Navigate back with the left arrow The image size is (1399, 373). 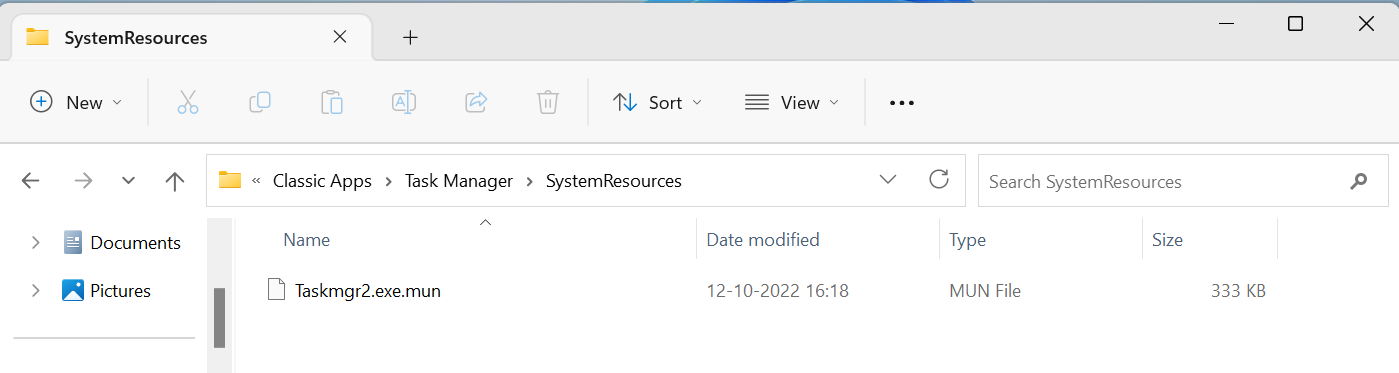pyautogui.click(x=31, y=181)
